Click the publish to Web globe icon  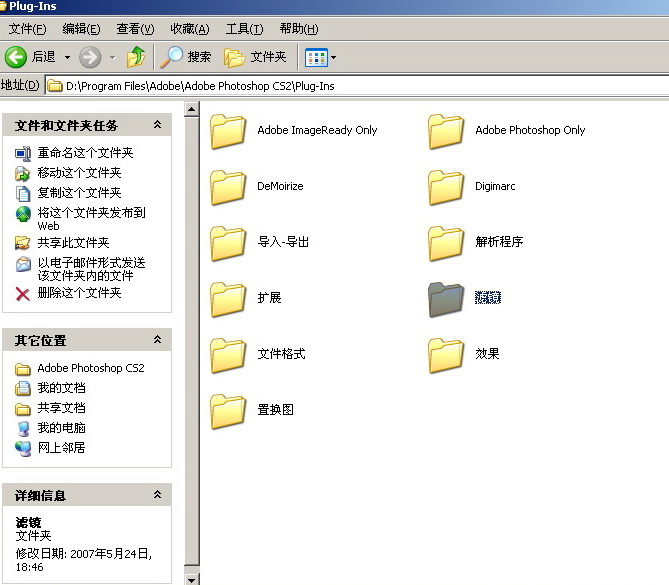pyautogui.click(x=23, y=214)
